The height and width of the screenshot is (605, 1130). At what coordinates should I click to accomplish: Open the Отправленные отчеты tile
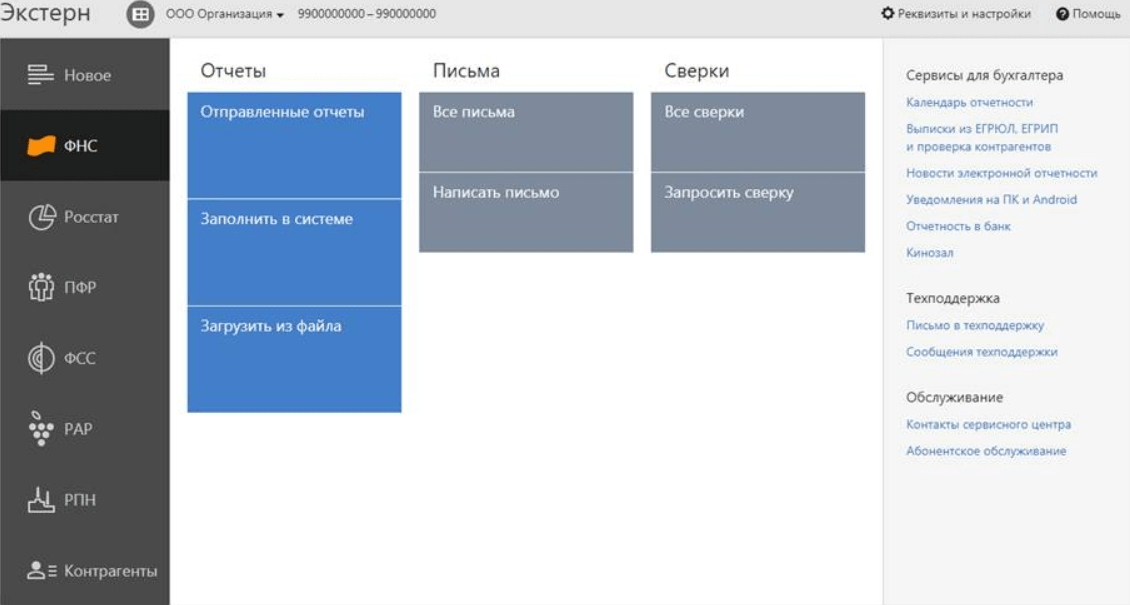tap(294, 145)
